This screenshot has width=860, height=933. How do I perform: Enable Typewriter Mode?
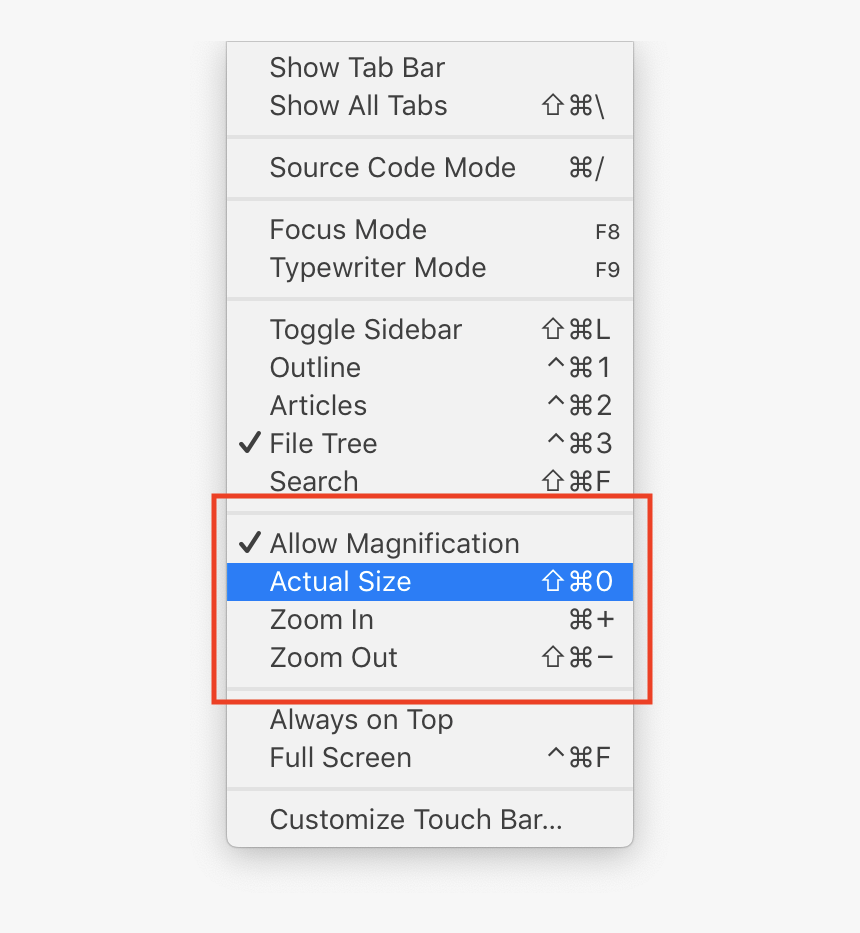(377, 268)
